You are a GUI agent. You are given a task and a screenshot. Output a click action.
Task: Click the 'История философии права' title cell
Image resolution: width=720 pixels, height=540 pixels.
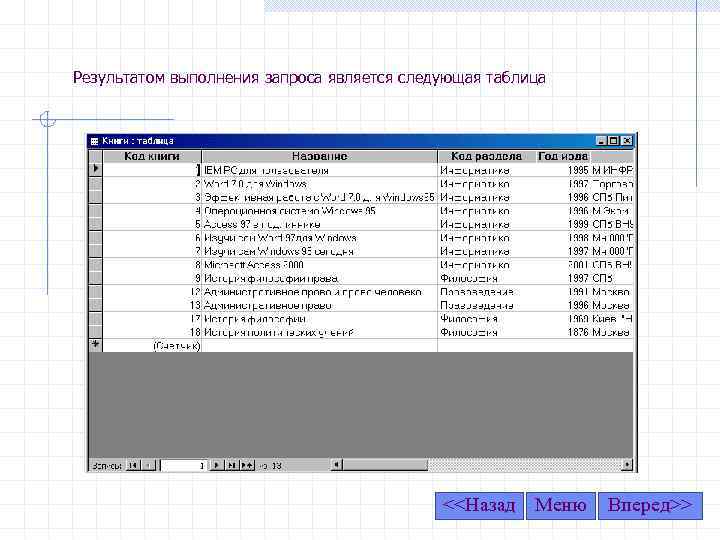pos(320,278)
